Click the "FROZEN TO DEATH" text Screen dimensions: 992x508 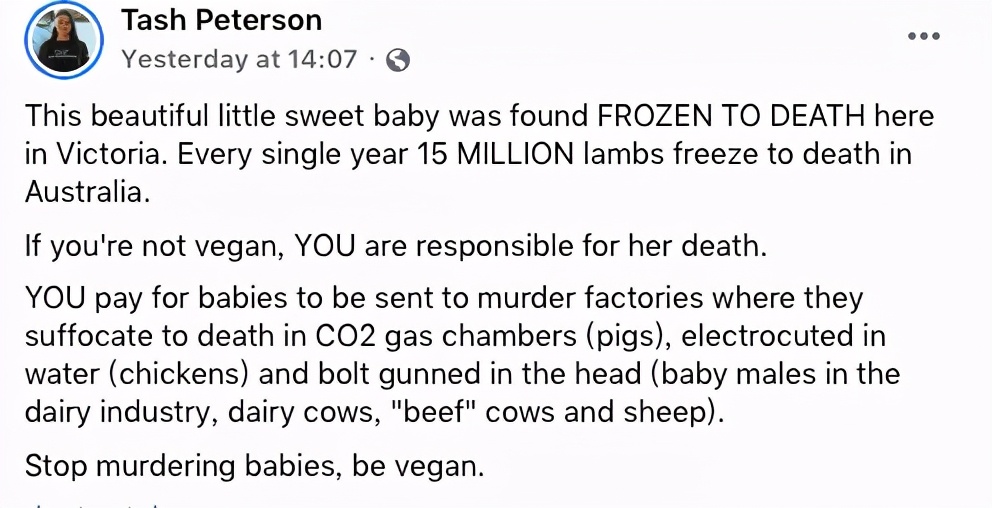(x=730, y=117)
